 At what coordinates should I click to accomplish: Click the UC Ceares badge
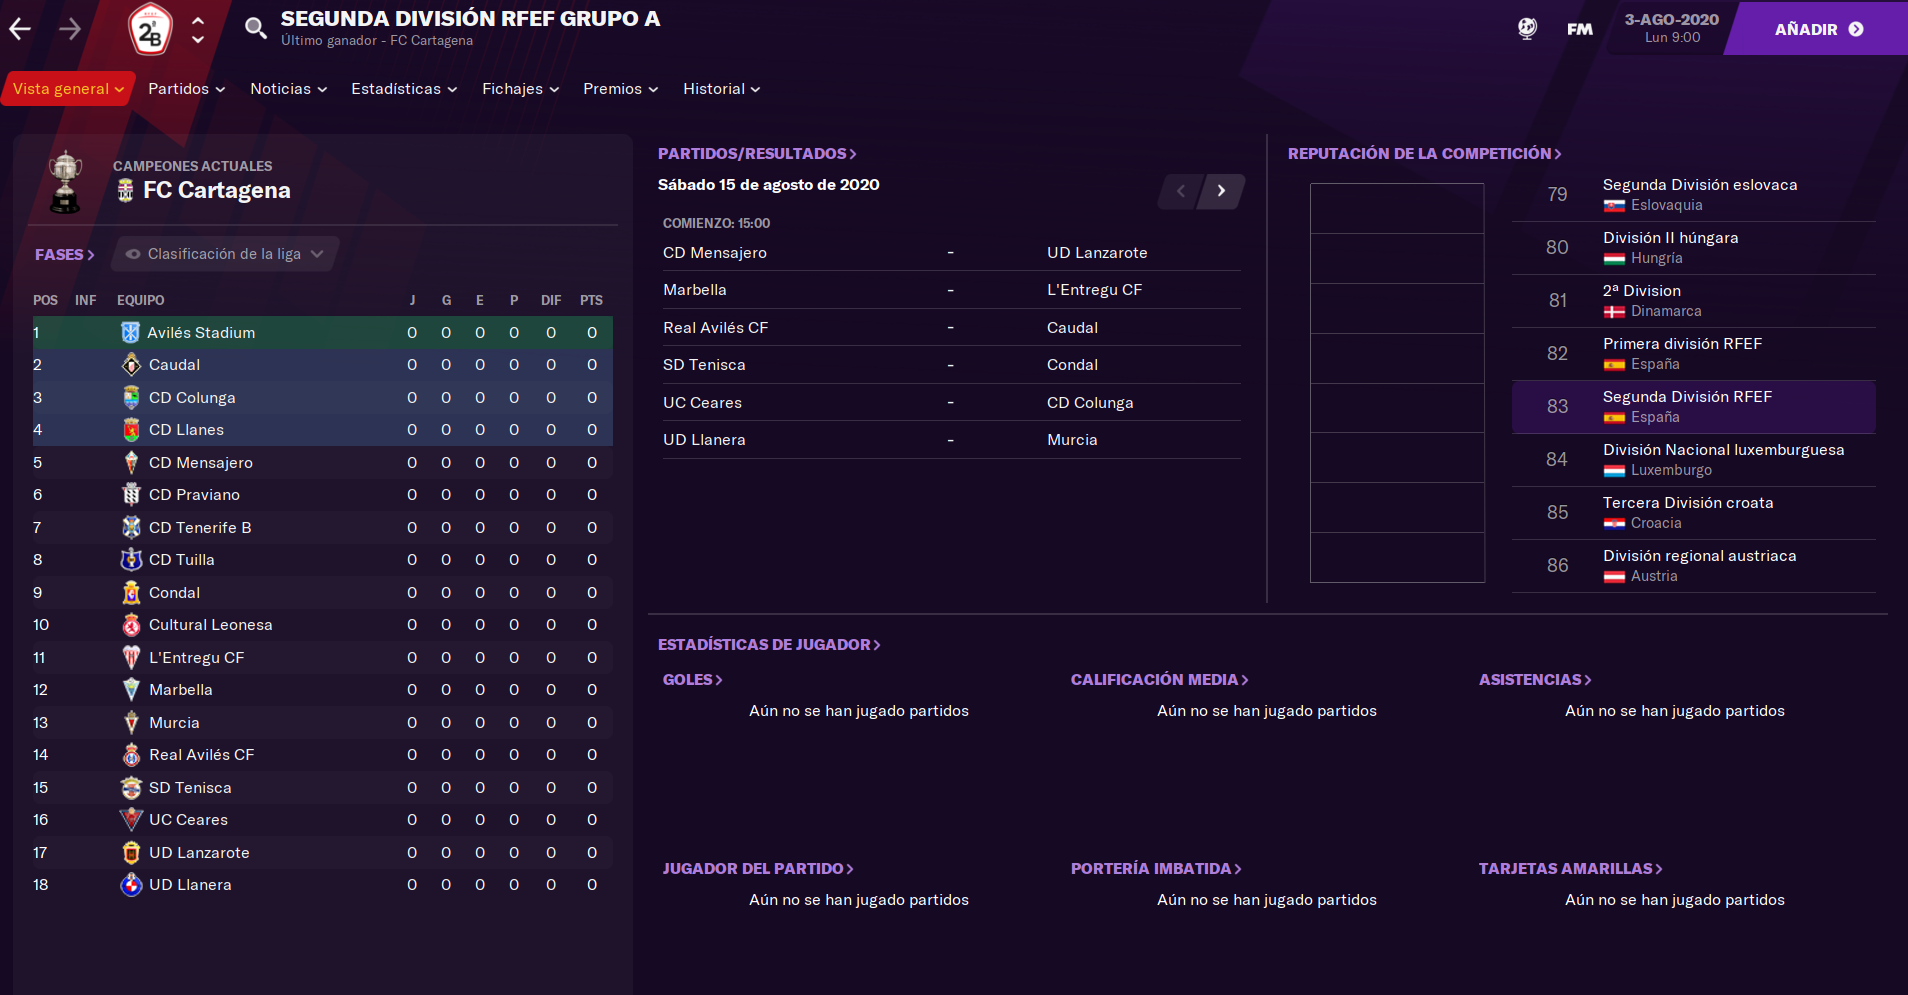click(x=131, y=820)
